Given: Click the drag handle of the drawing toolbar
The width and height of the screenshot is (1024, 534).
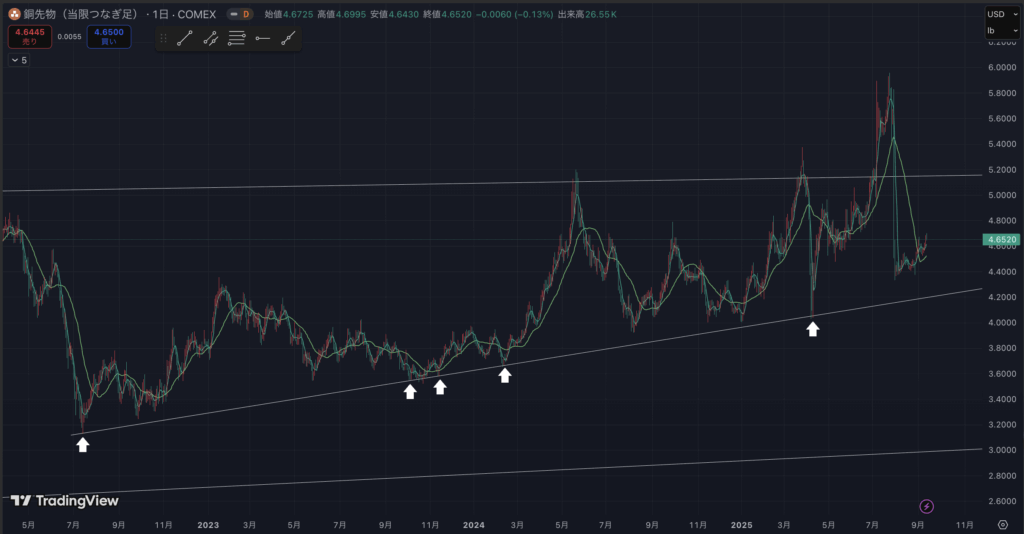Looking at the screenshot, I should 163,39.
